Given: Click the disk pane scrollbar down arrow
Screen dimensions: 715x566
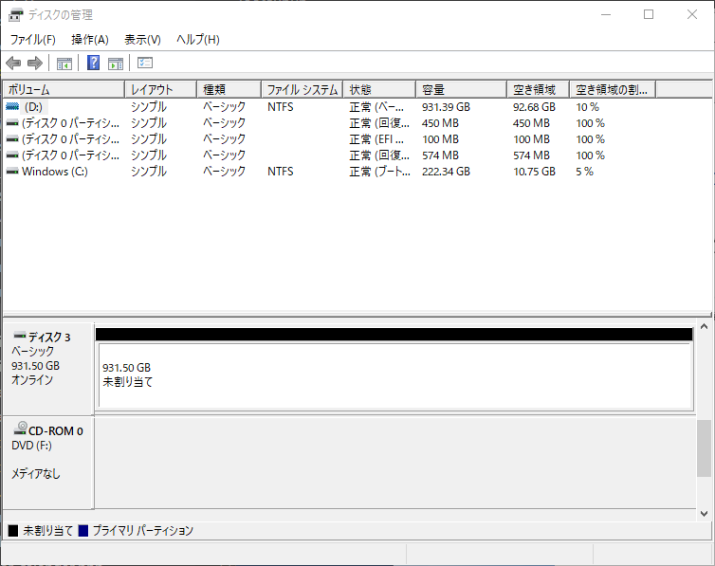Looking at the screenshot, I should (x=705, y=510).
